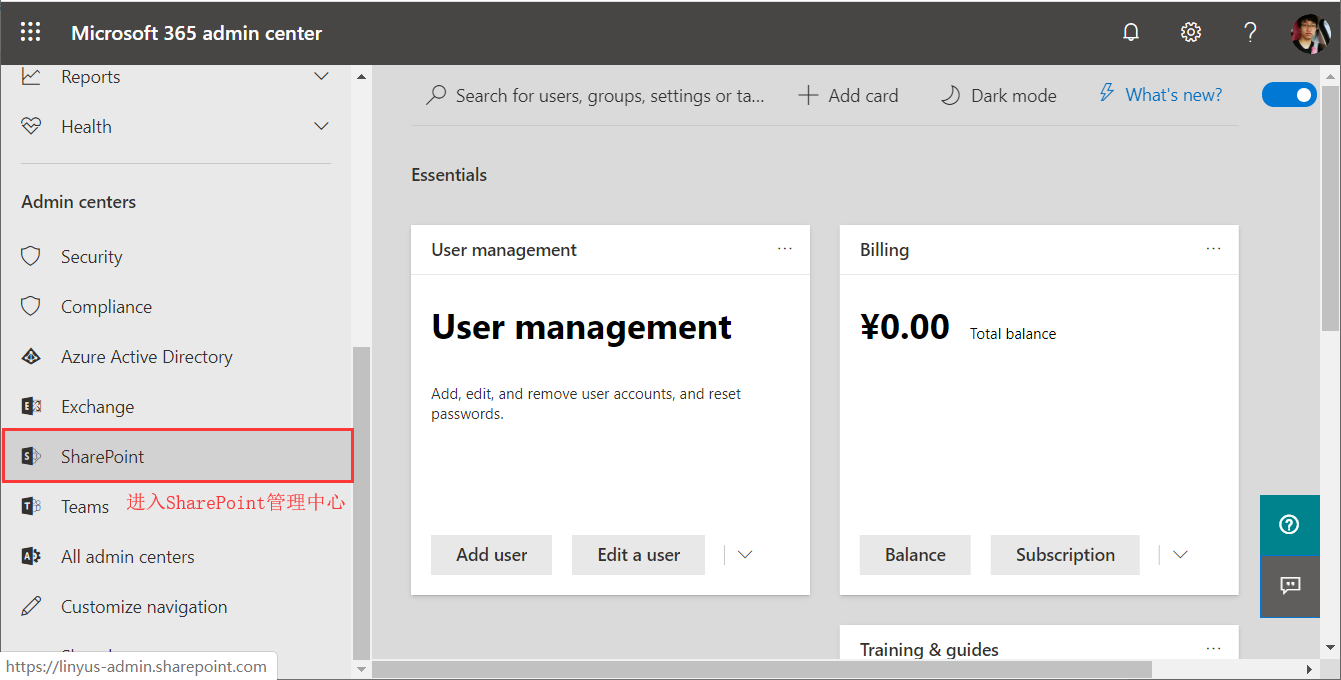Click the Essentials section heading
The height and width of the screenshot is (680, 1341).
[x=449, y=174]
